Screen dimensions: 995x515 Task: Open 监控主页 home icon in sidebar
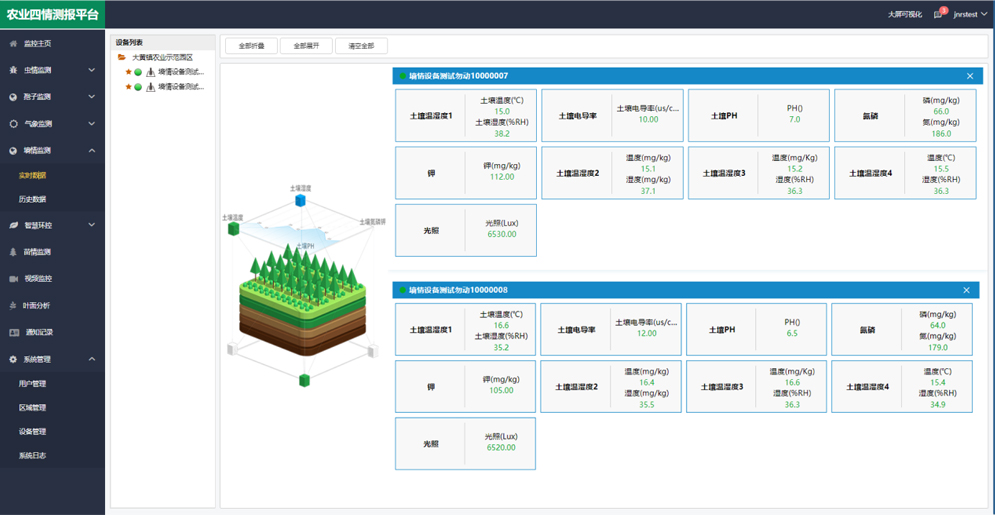pos(13,44)
